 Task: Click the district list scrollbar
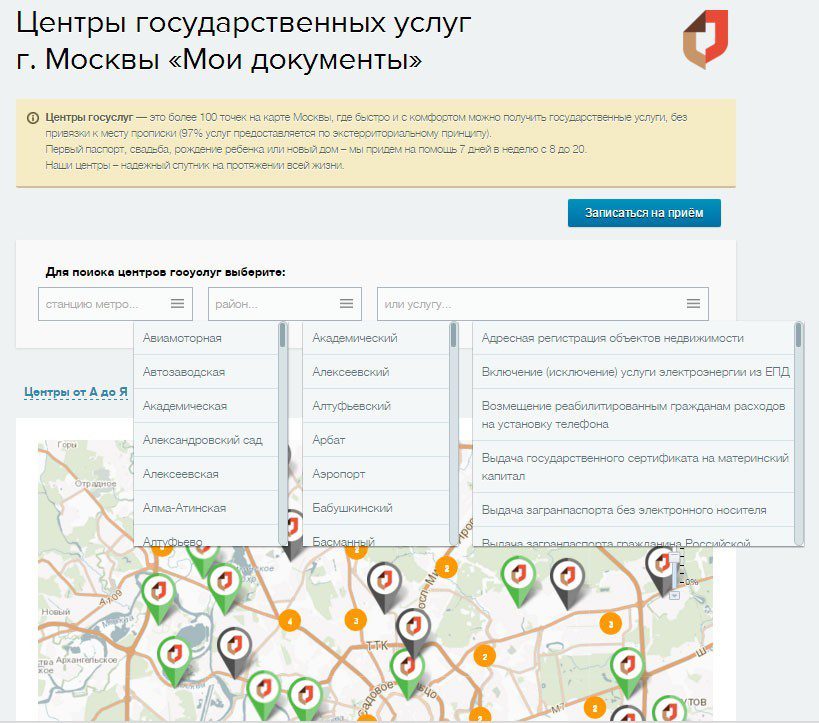click(x=453, y=434)
